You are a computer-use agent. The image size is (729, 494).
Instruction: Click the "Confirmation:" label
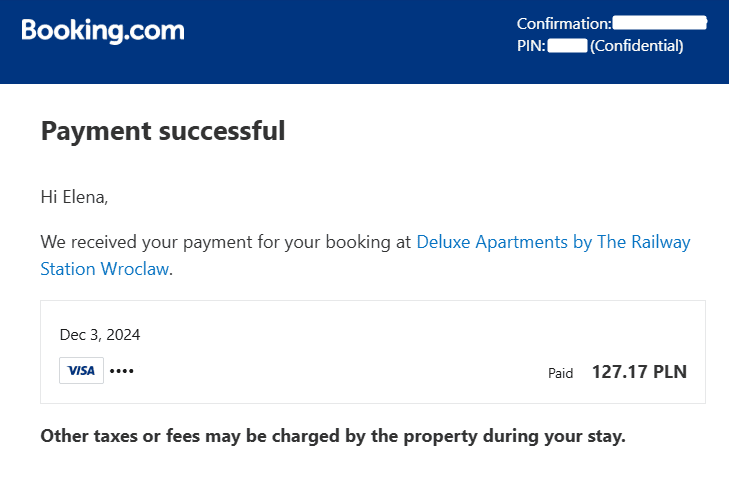pos(563,23)
